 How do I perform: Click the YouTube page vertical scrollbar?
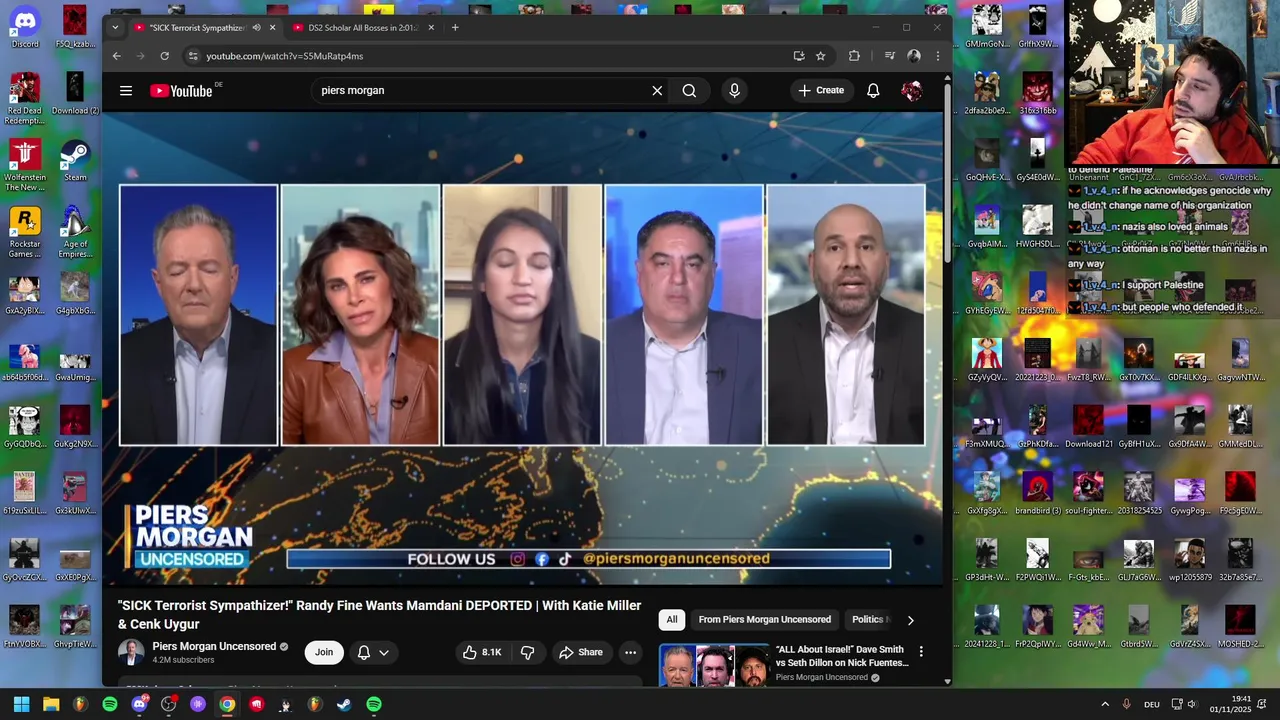click(x=947, y=172)
